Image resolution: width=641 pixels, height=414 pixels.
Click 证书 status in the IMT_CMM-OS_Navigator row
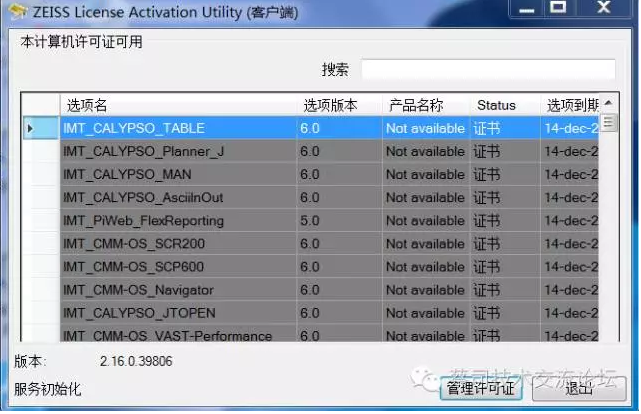point(486,290)
